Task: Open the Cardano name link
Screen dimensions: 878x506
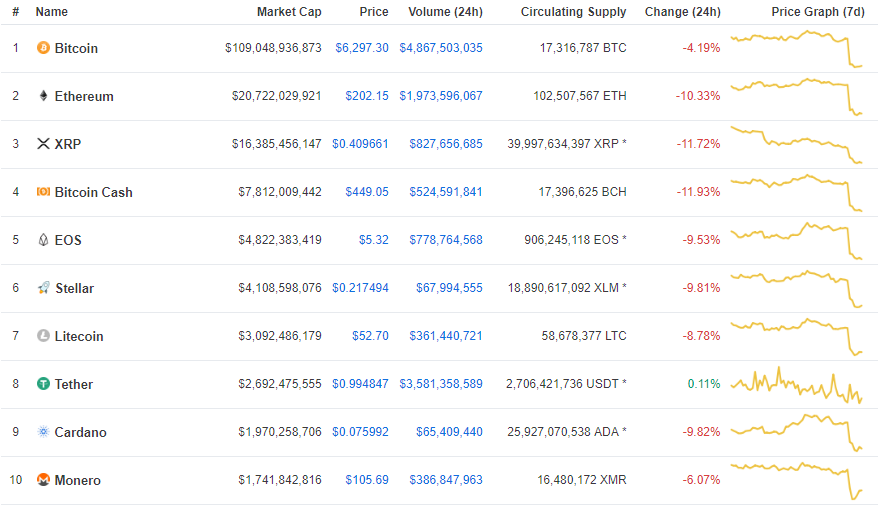Action: pos(81,432)
